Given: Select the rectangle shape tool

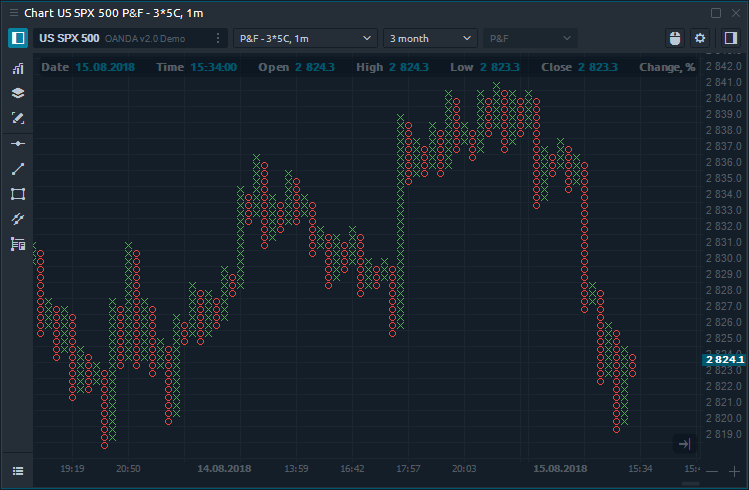Looking at the screenshot, I should click(18, 194).
